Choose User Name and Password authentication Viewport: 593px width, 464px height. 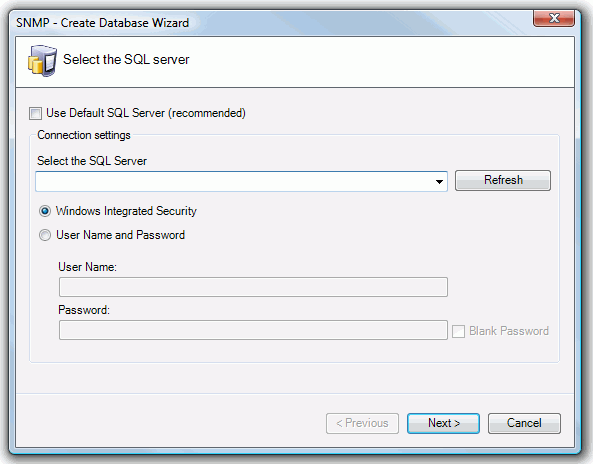[45, 235]
